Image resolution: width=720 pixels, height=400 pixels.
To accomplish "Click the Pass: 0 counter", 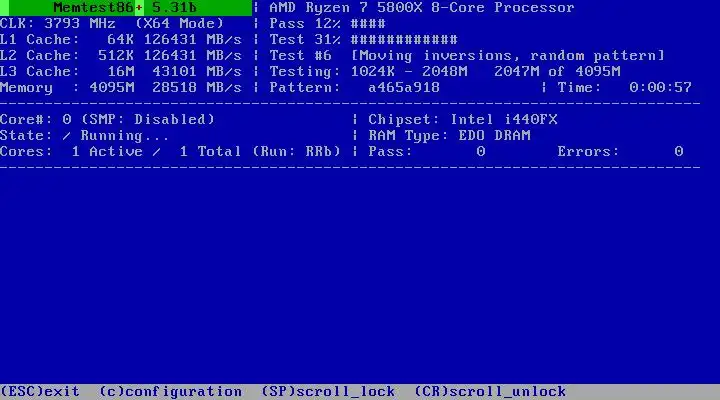I will click(x=427, y=152).
